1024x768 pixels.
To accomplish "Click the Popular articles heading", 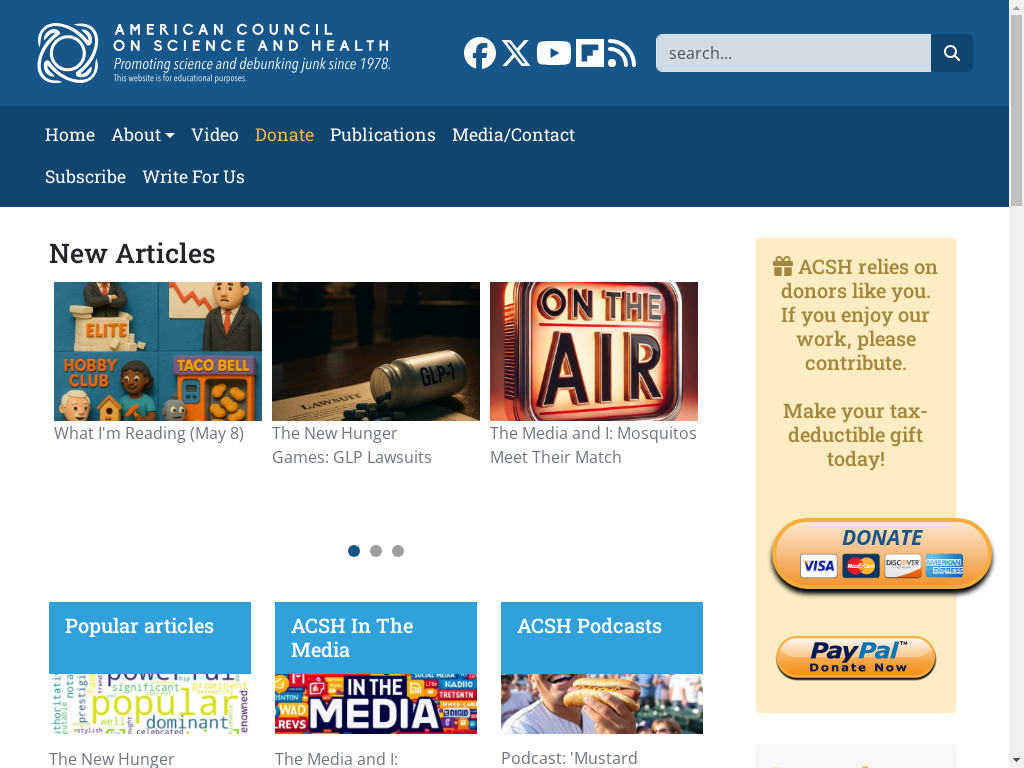I will 139,626.
